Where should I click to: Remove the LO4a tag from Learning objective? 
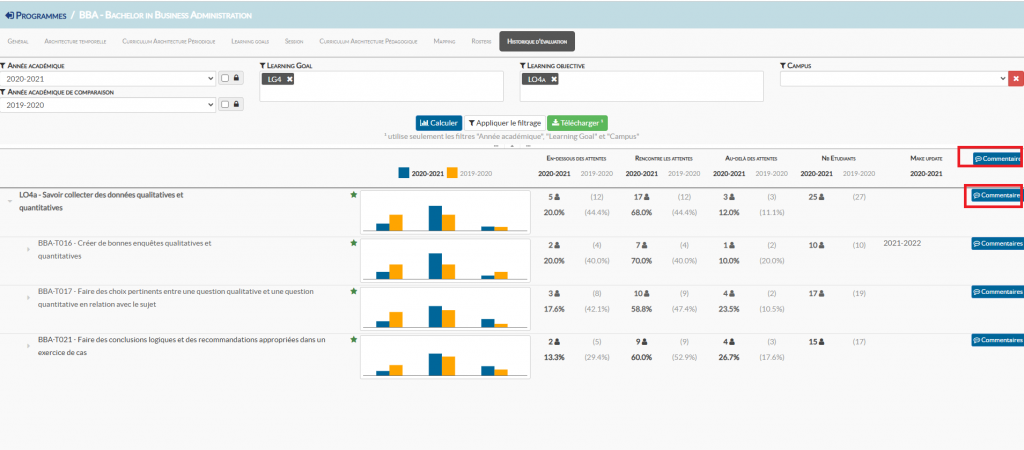554,78
